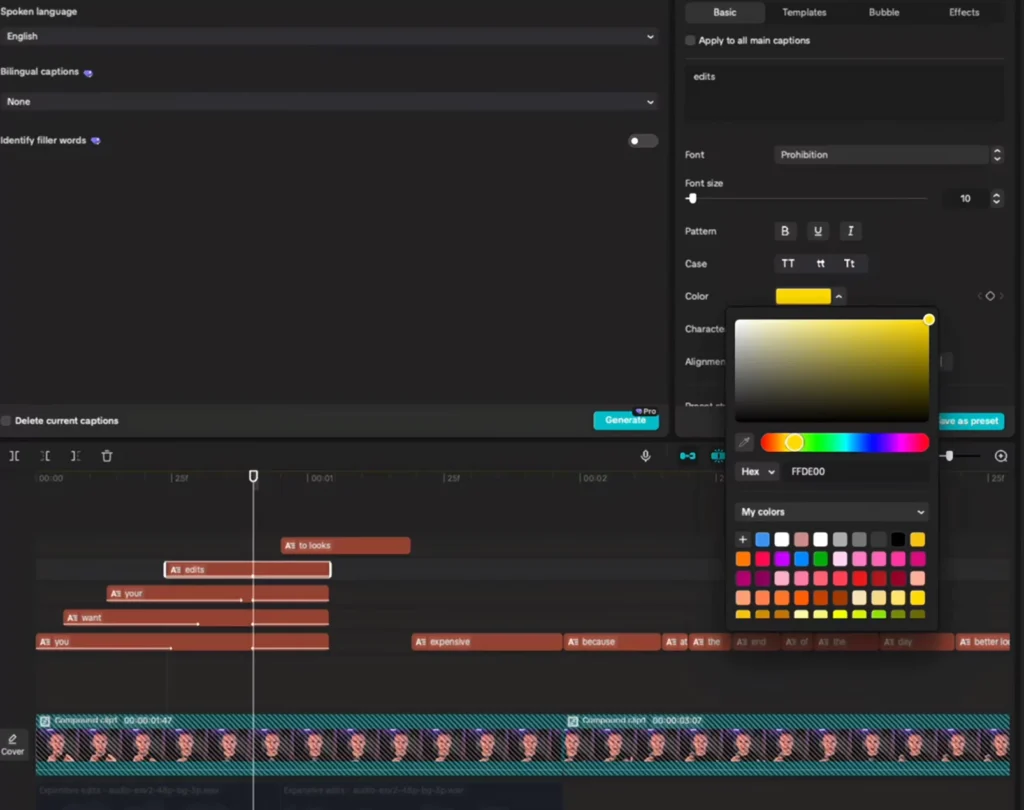
Task: Select the eyedropper color picker tool
Action: (744, 442)
